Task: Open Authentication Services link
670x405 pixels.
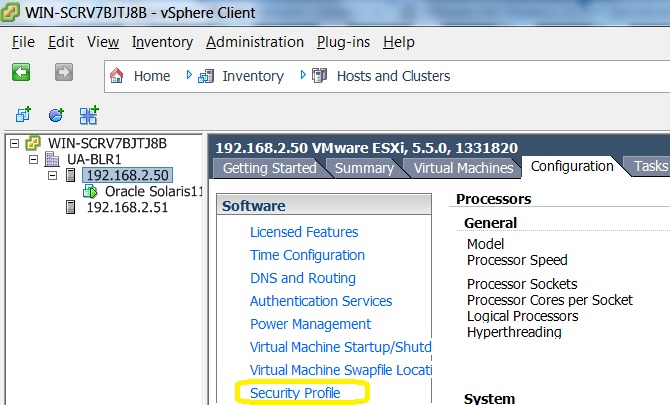Action: click(x=321, y=301)
